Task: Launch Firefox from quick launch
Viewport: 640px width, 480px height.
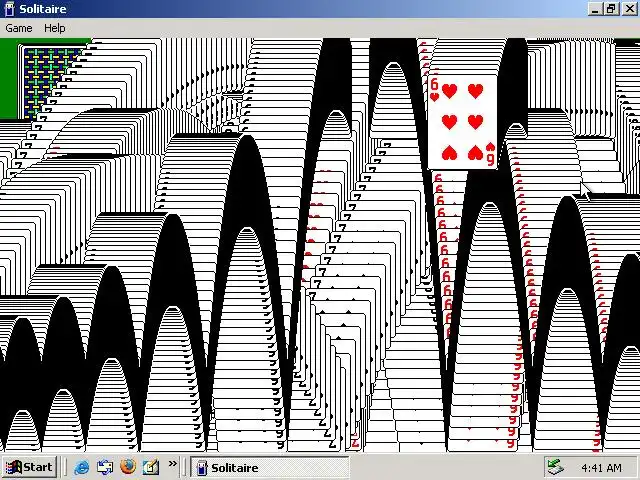Action: click(128, 467)
